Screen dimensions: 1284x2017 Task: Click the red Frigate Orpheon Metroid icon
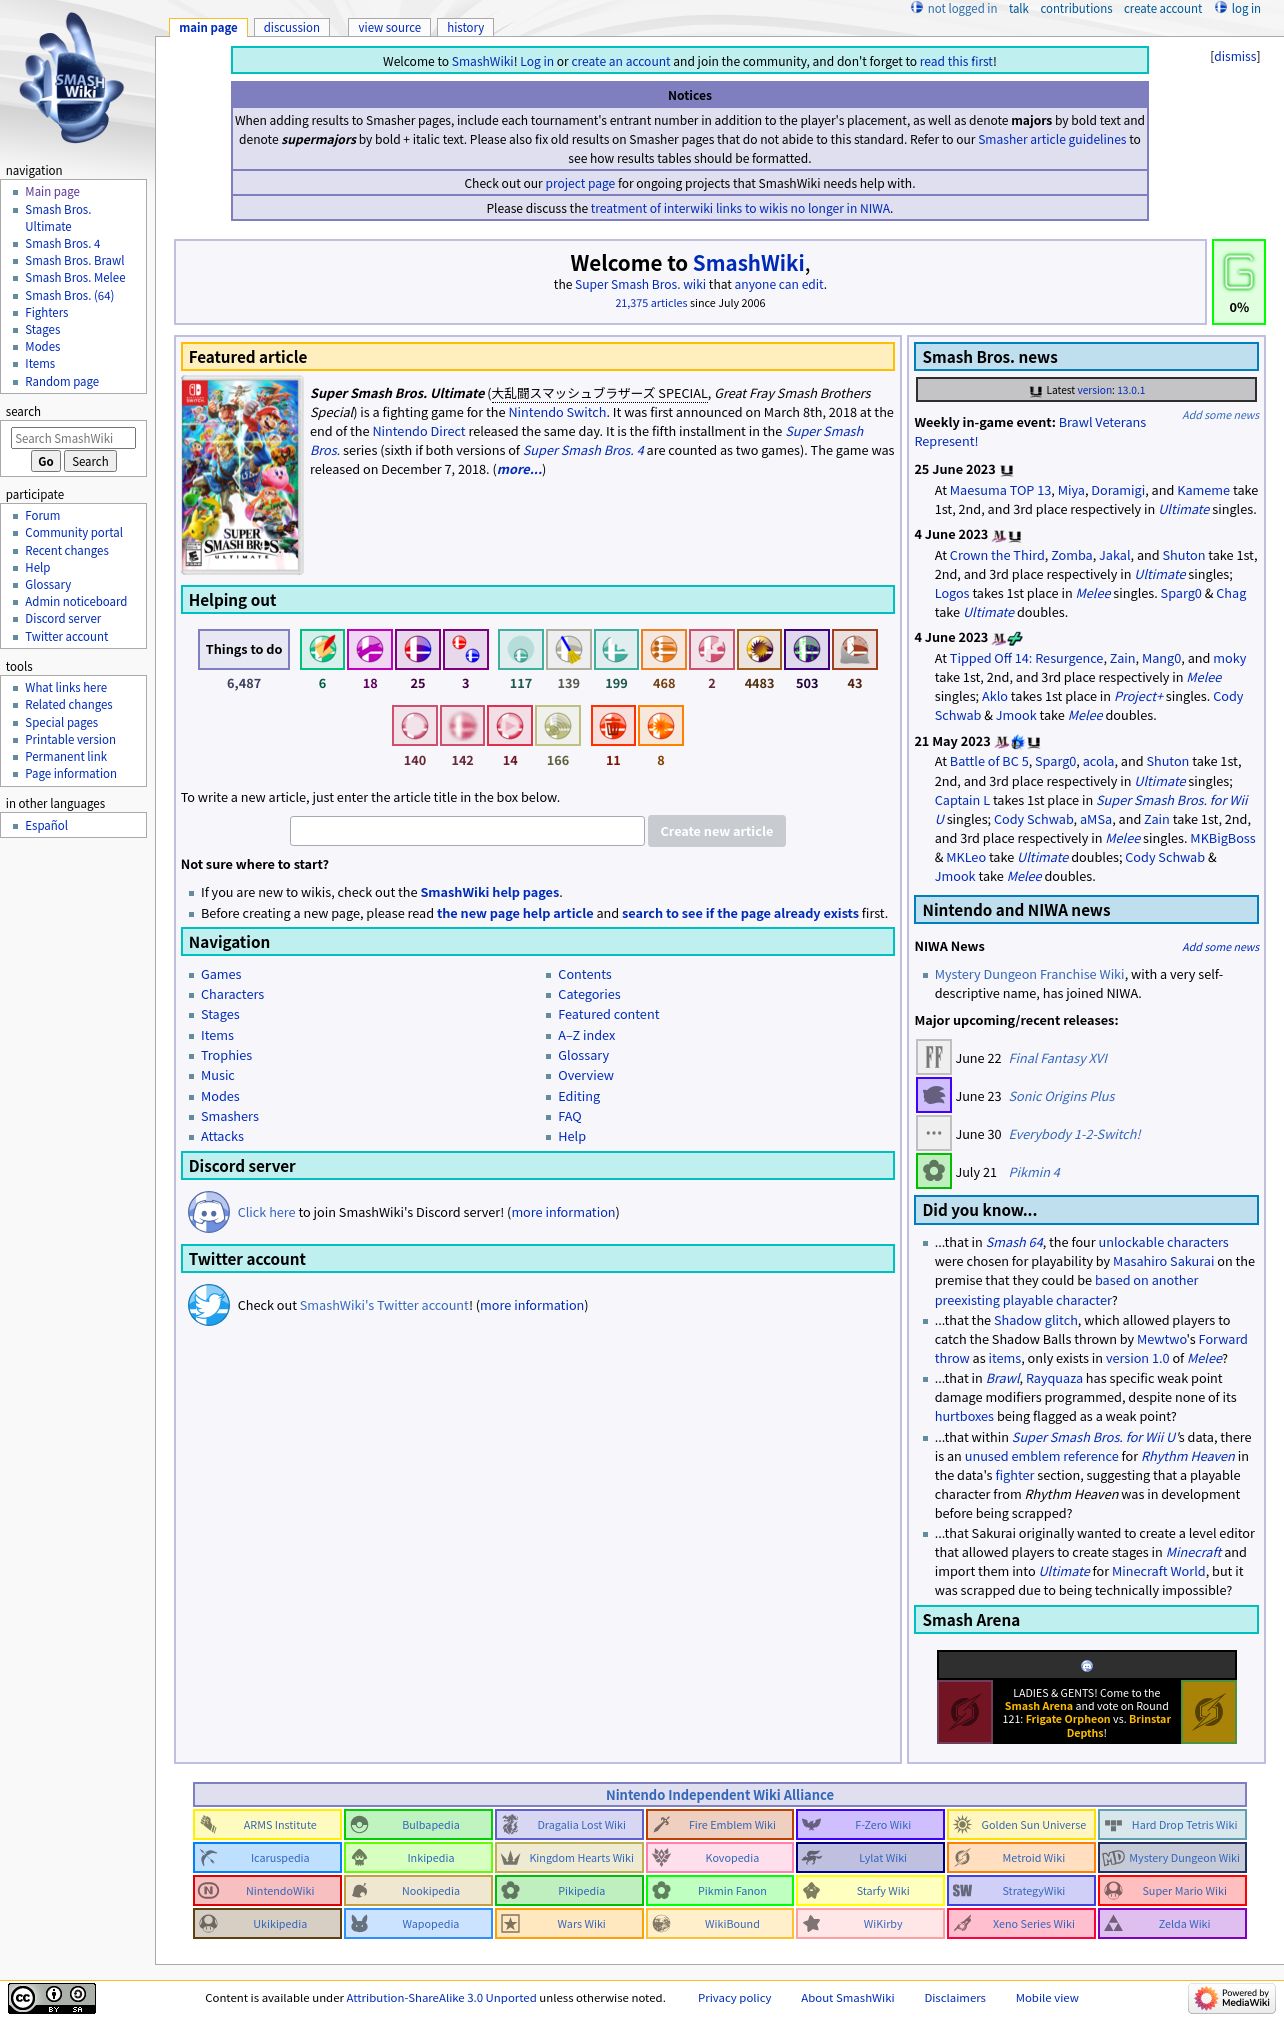click(x=965, y=1712)
